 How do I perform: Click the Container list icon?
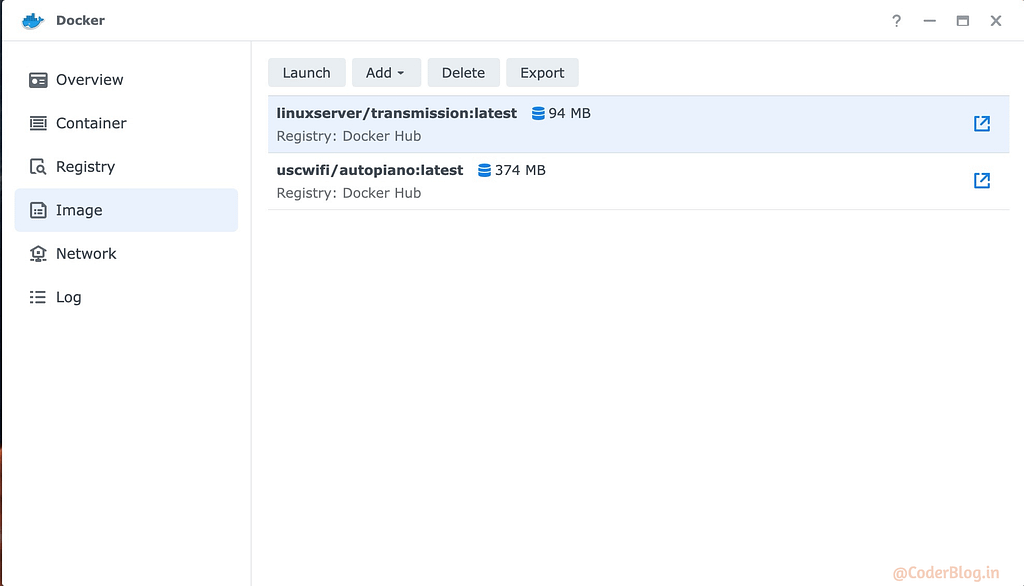point(38,123)
